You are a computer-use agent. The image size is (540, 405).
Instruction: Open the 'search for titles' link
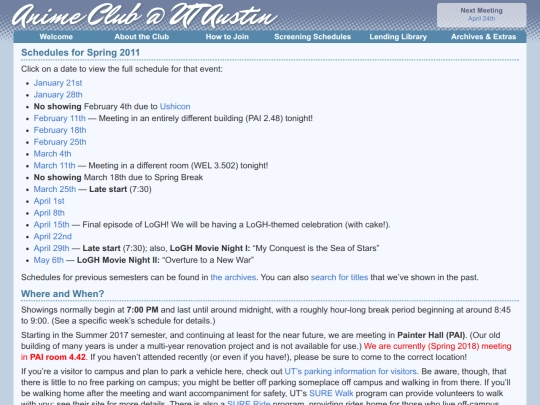pyautogui.click(x=339, y=277)
